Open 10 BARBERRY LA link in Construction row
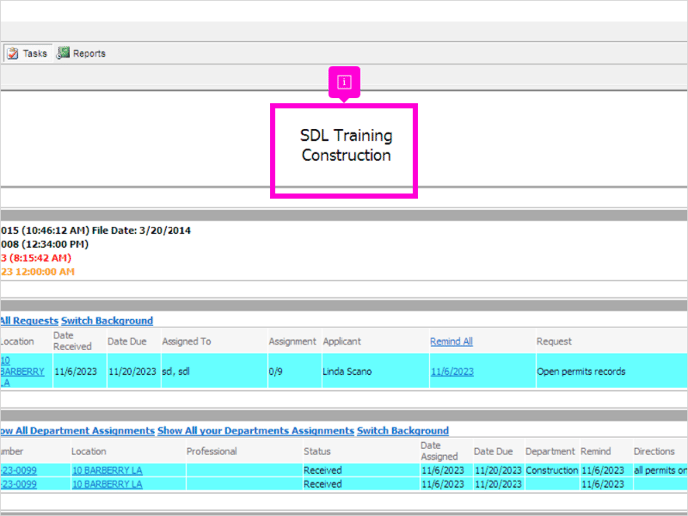The height and width of the screenshot is (516, 688). [107, 470]
